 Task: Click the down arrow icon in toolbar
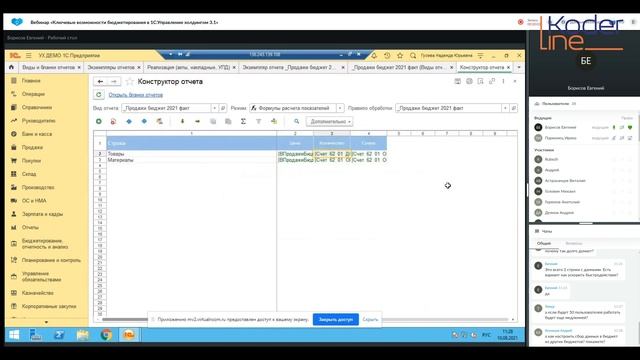coord(182,121)
